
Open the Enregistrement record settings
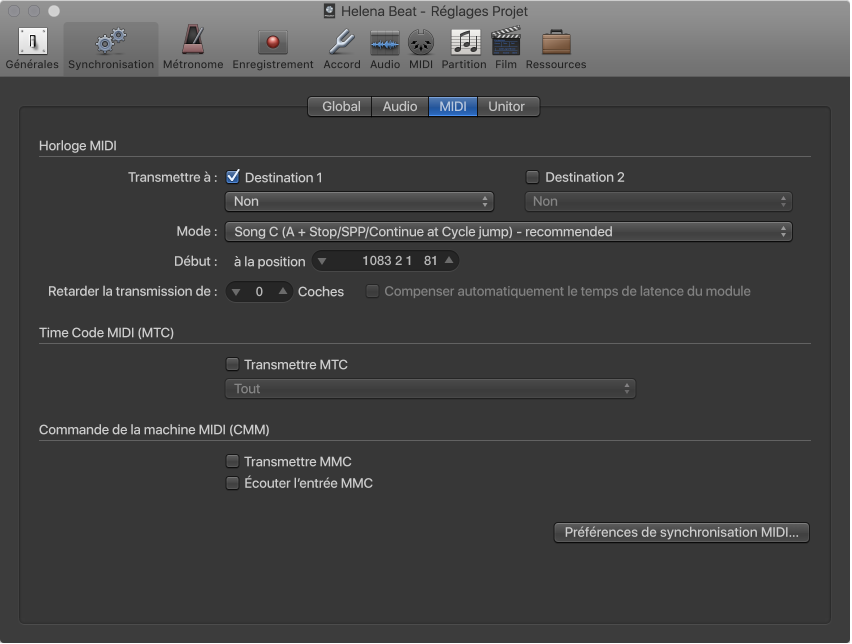(x=272, y=48)
